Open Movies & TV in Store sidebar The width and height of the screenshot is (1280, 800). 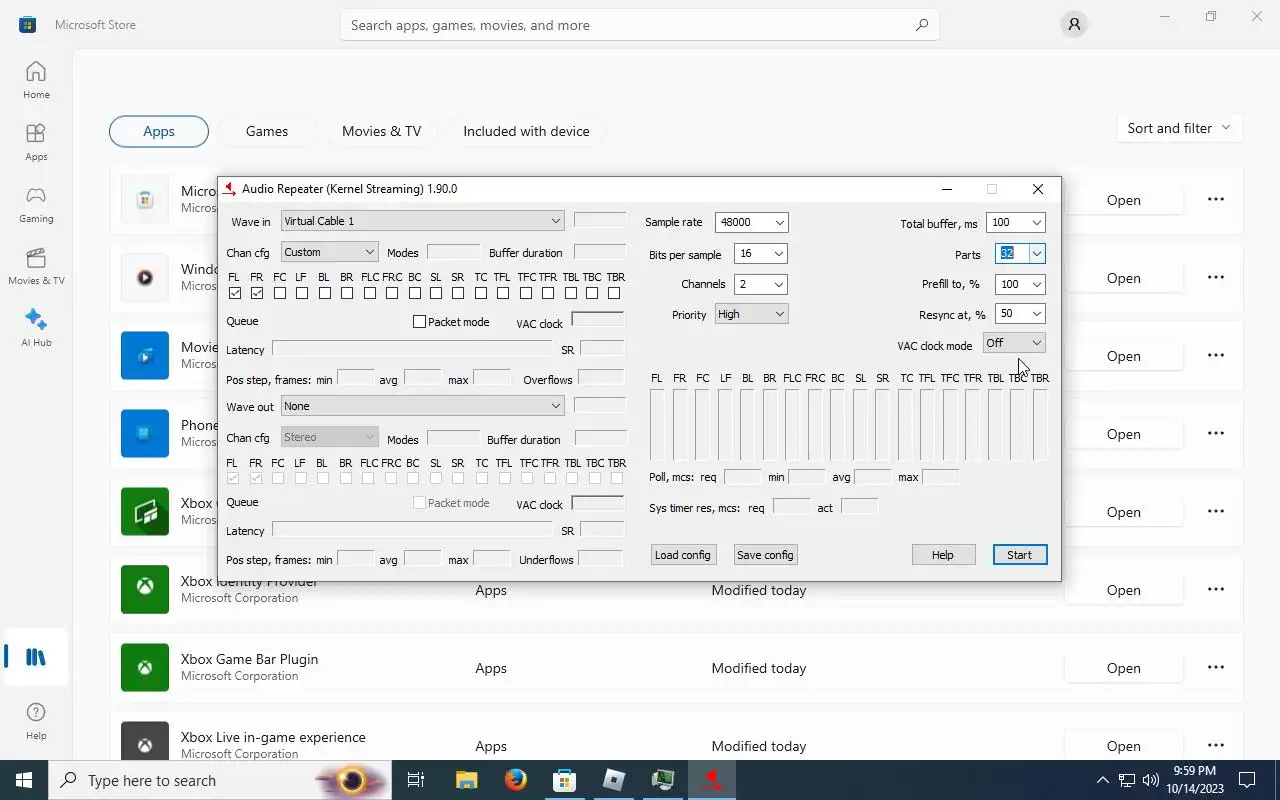[x=36, y=266]
